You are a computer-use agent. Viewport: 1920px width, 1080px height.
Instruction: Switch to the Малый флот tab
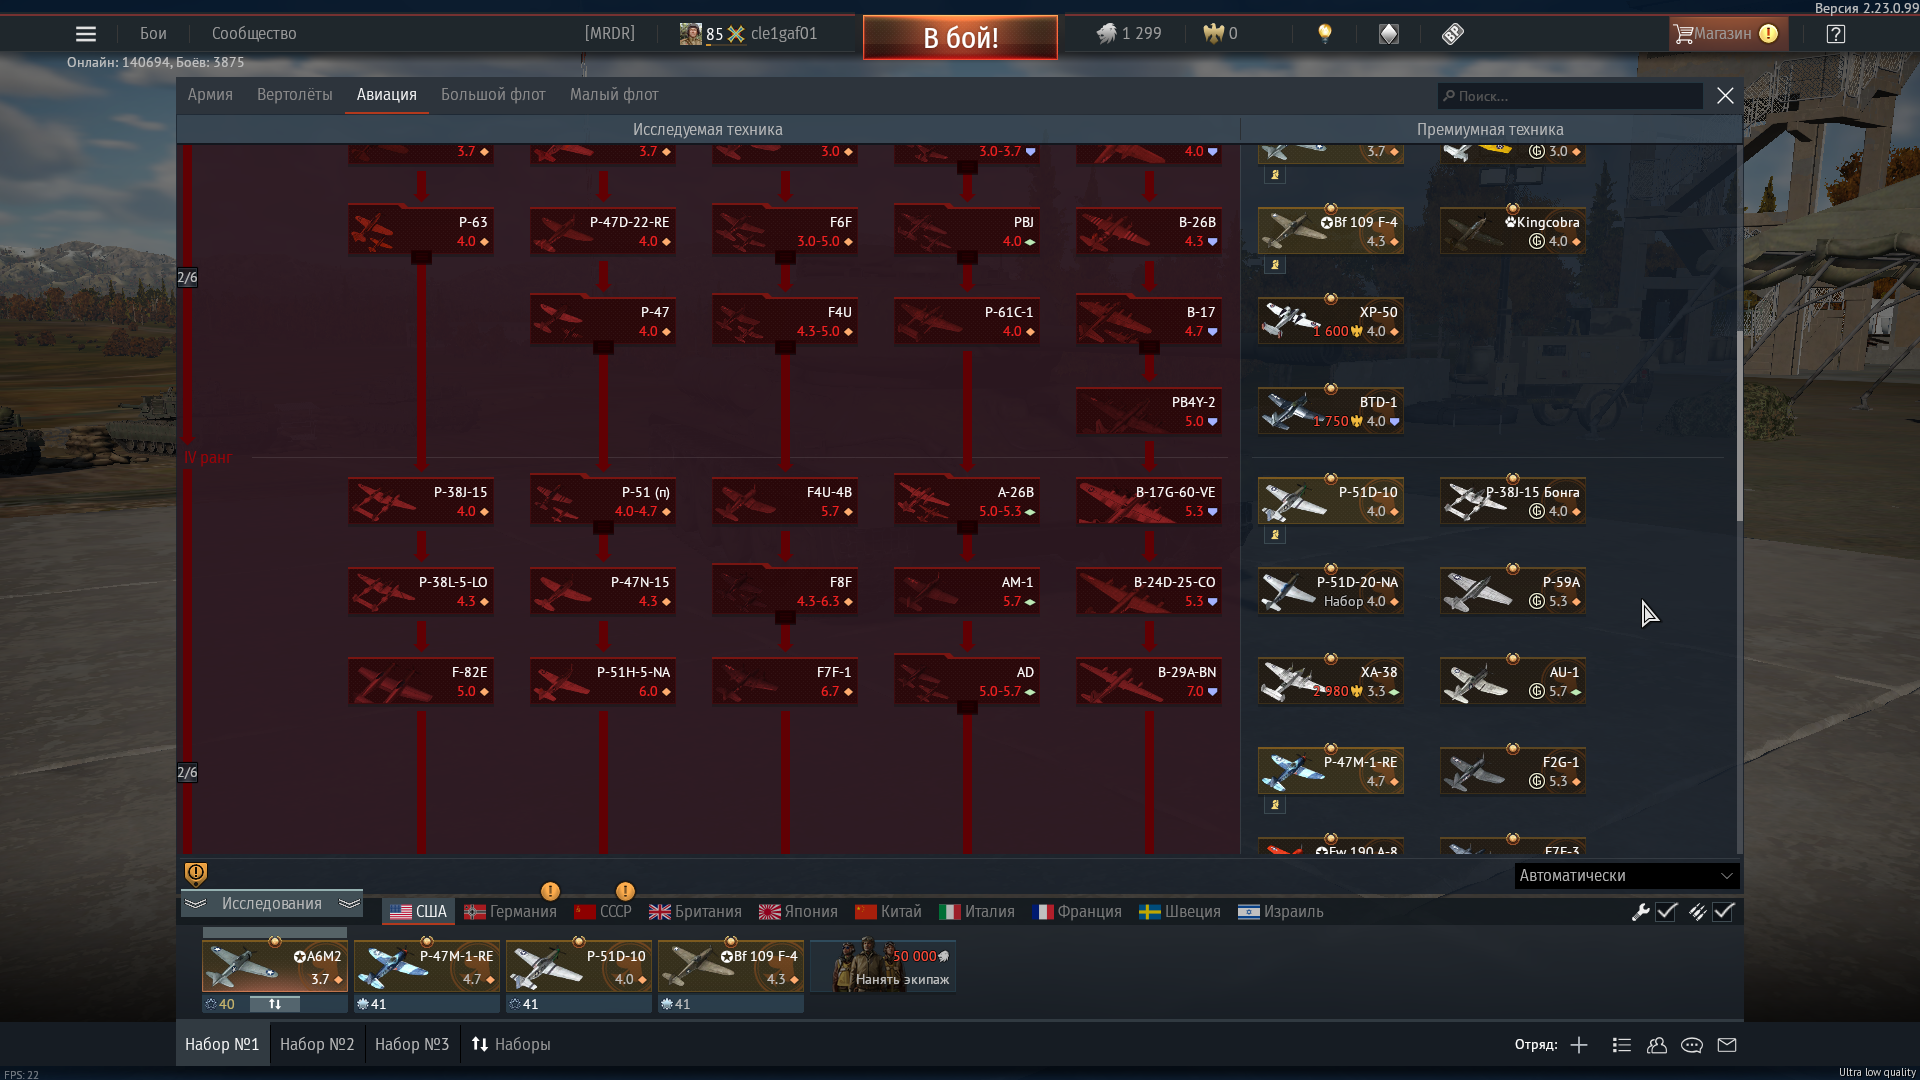614,95
